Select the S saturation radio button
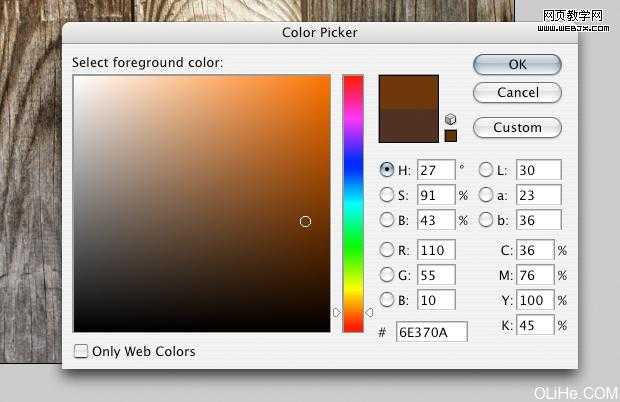 click(x=387, y=195)
